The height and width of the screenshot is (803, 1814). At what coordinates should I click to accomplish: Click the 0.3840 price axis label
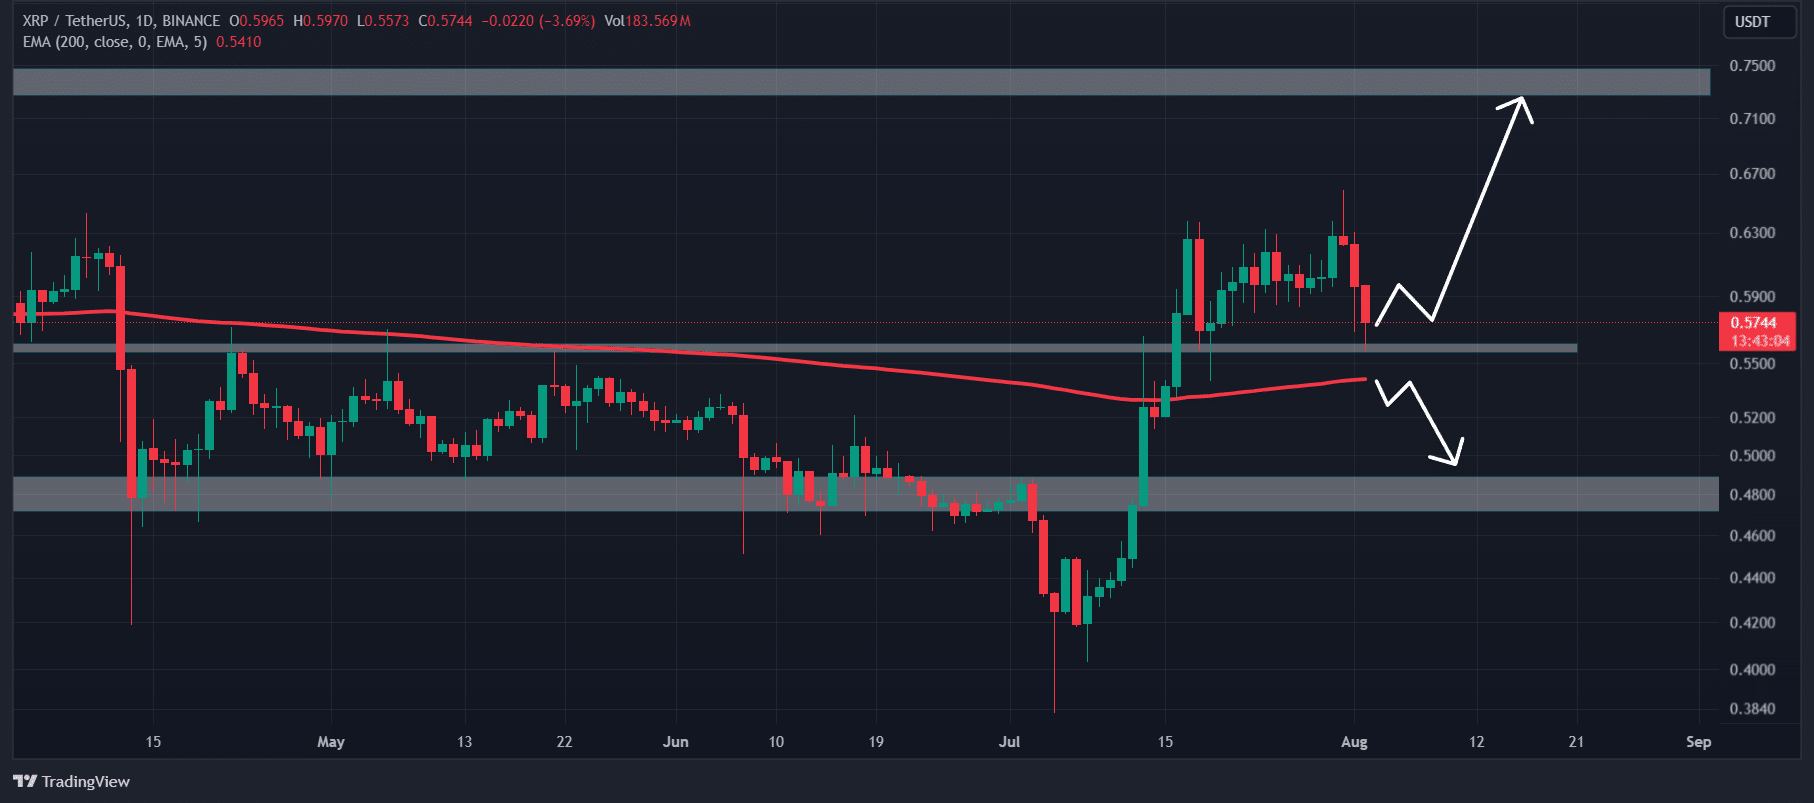tap(1752, 709)
